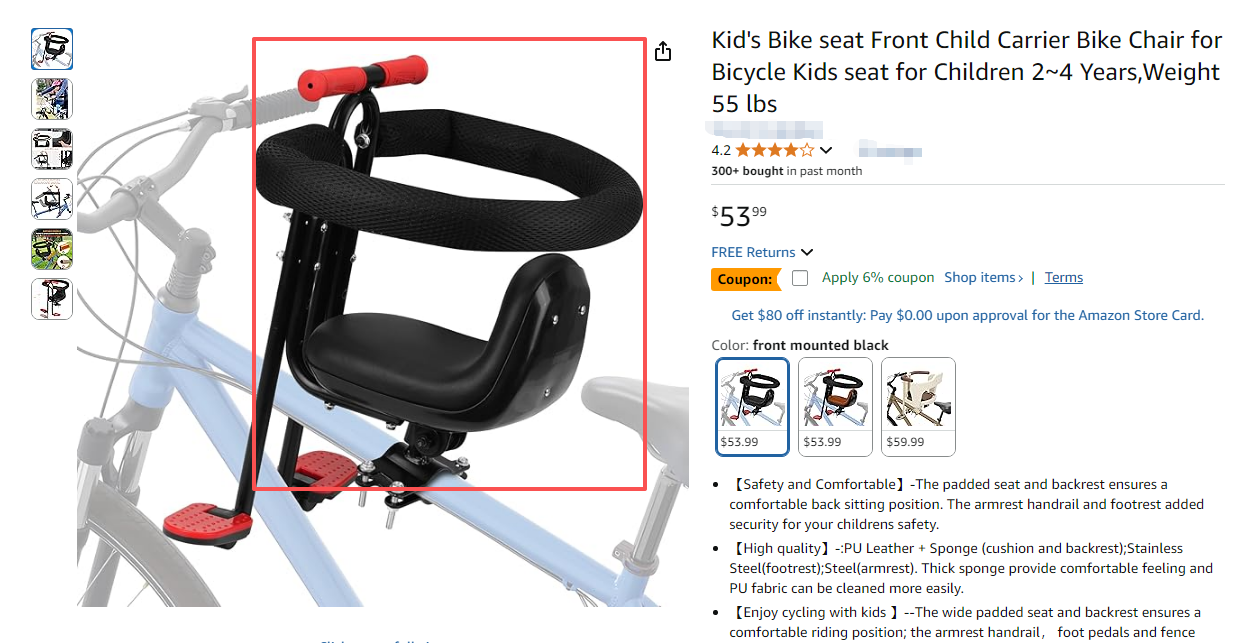Image resolution: width=1244 pixels, height=643 pixels.
Task: Click the product title text
Action: click(x=967, y=72)
